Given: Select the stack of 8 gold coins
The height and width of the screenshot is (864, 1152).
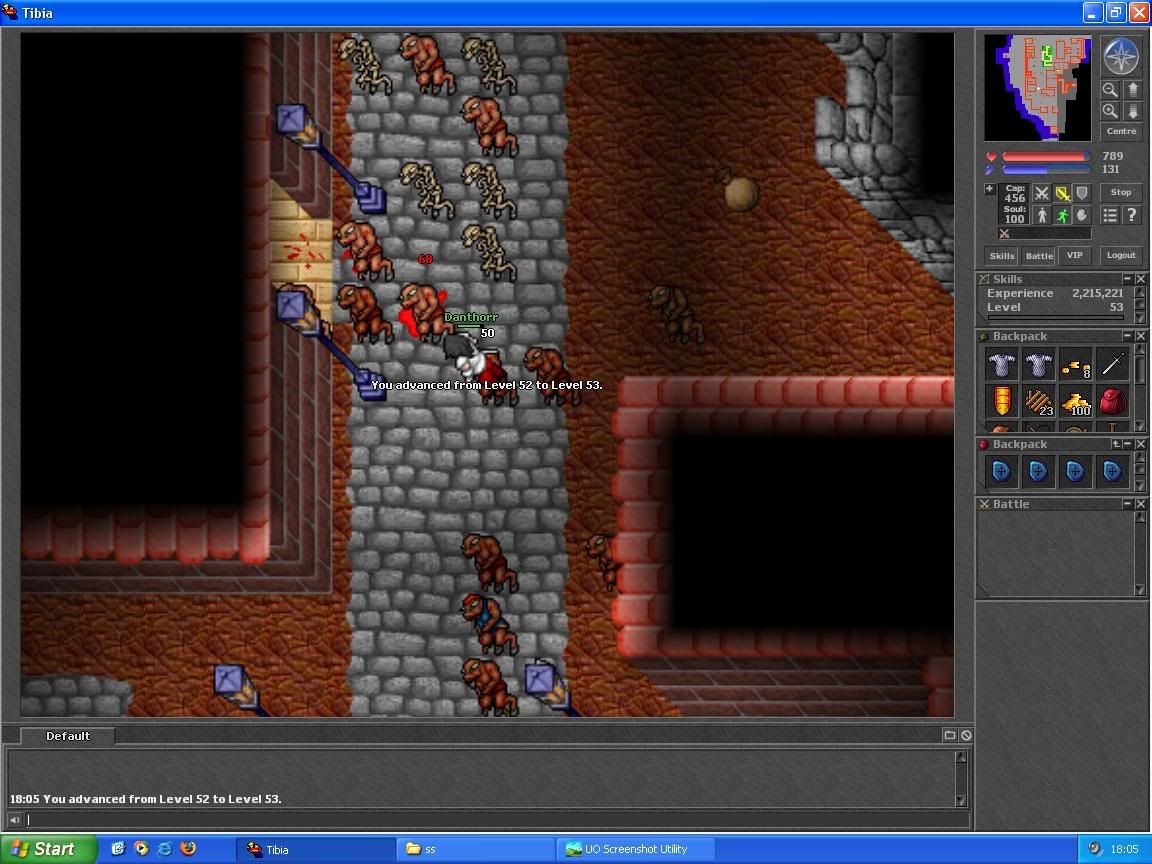Looking at the screenshot, I should click(x=1076, y=364).
